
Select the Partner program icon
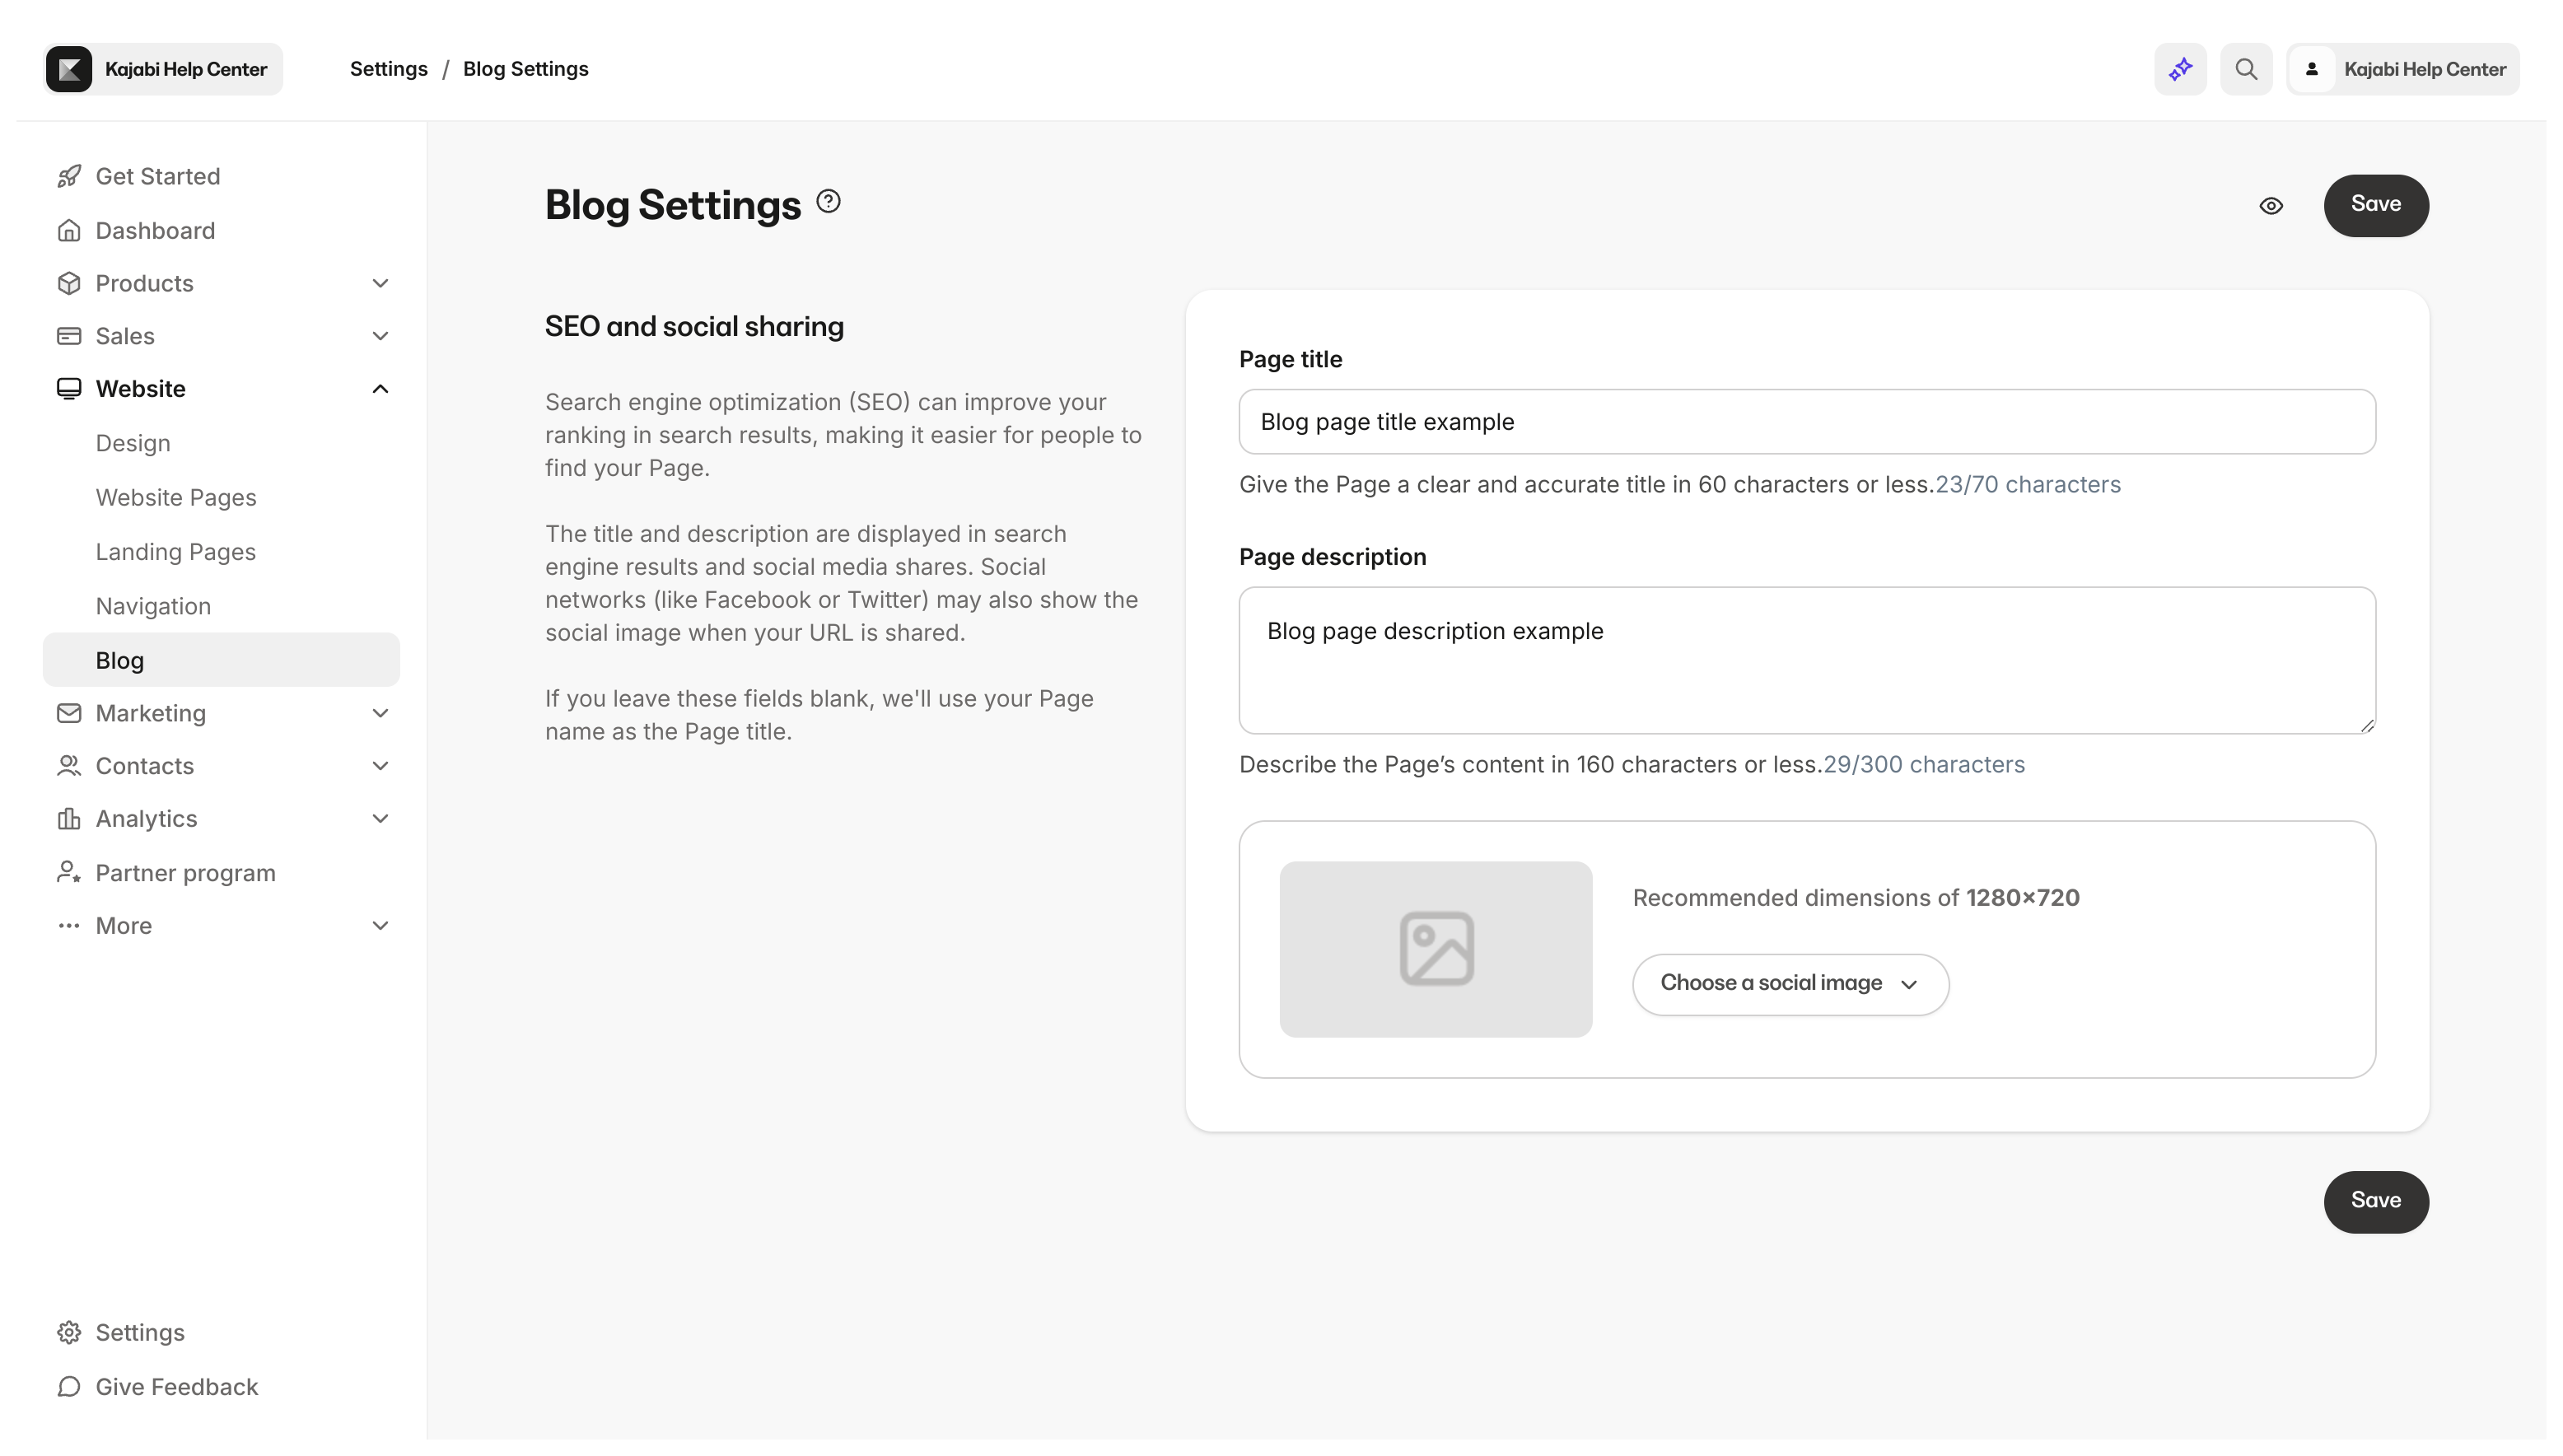(x=69, y=872)
